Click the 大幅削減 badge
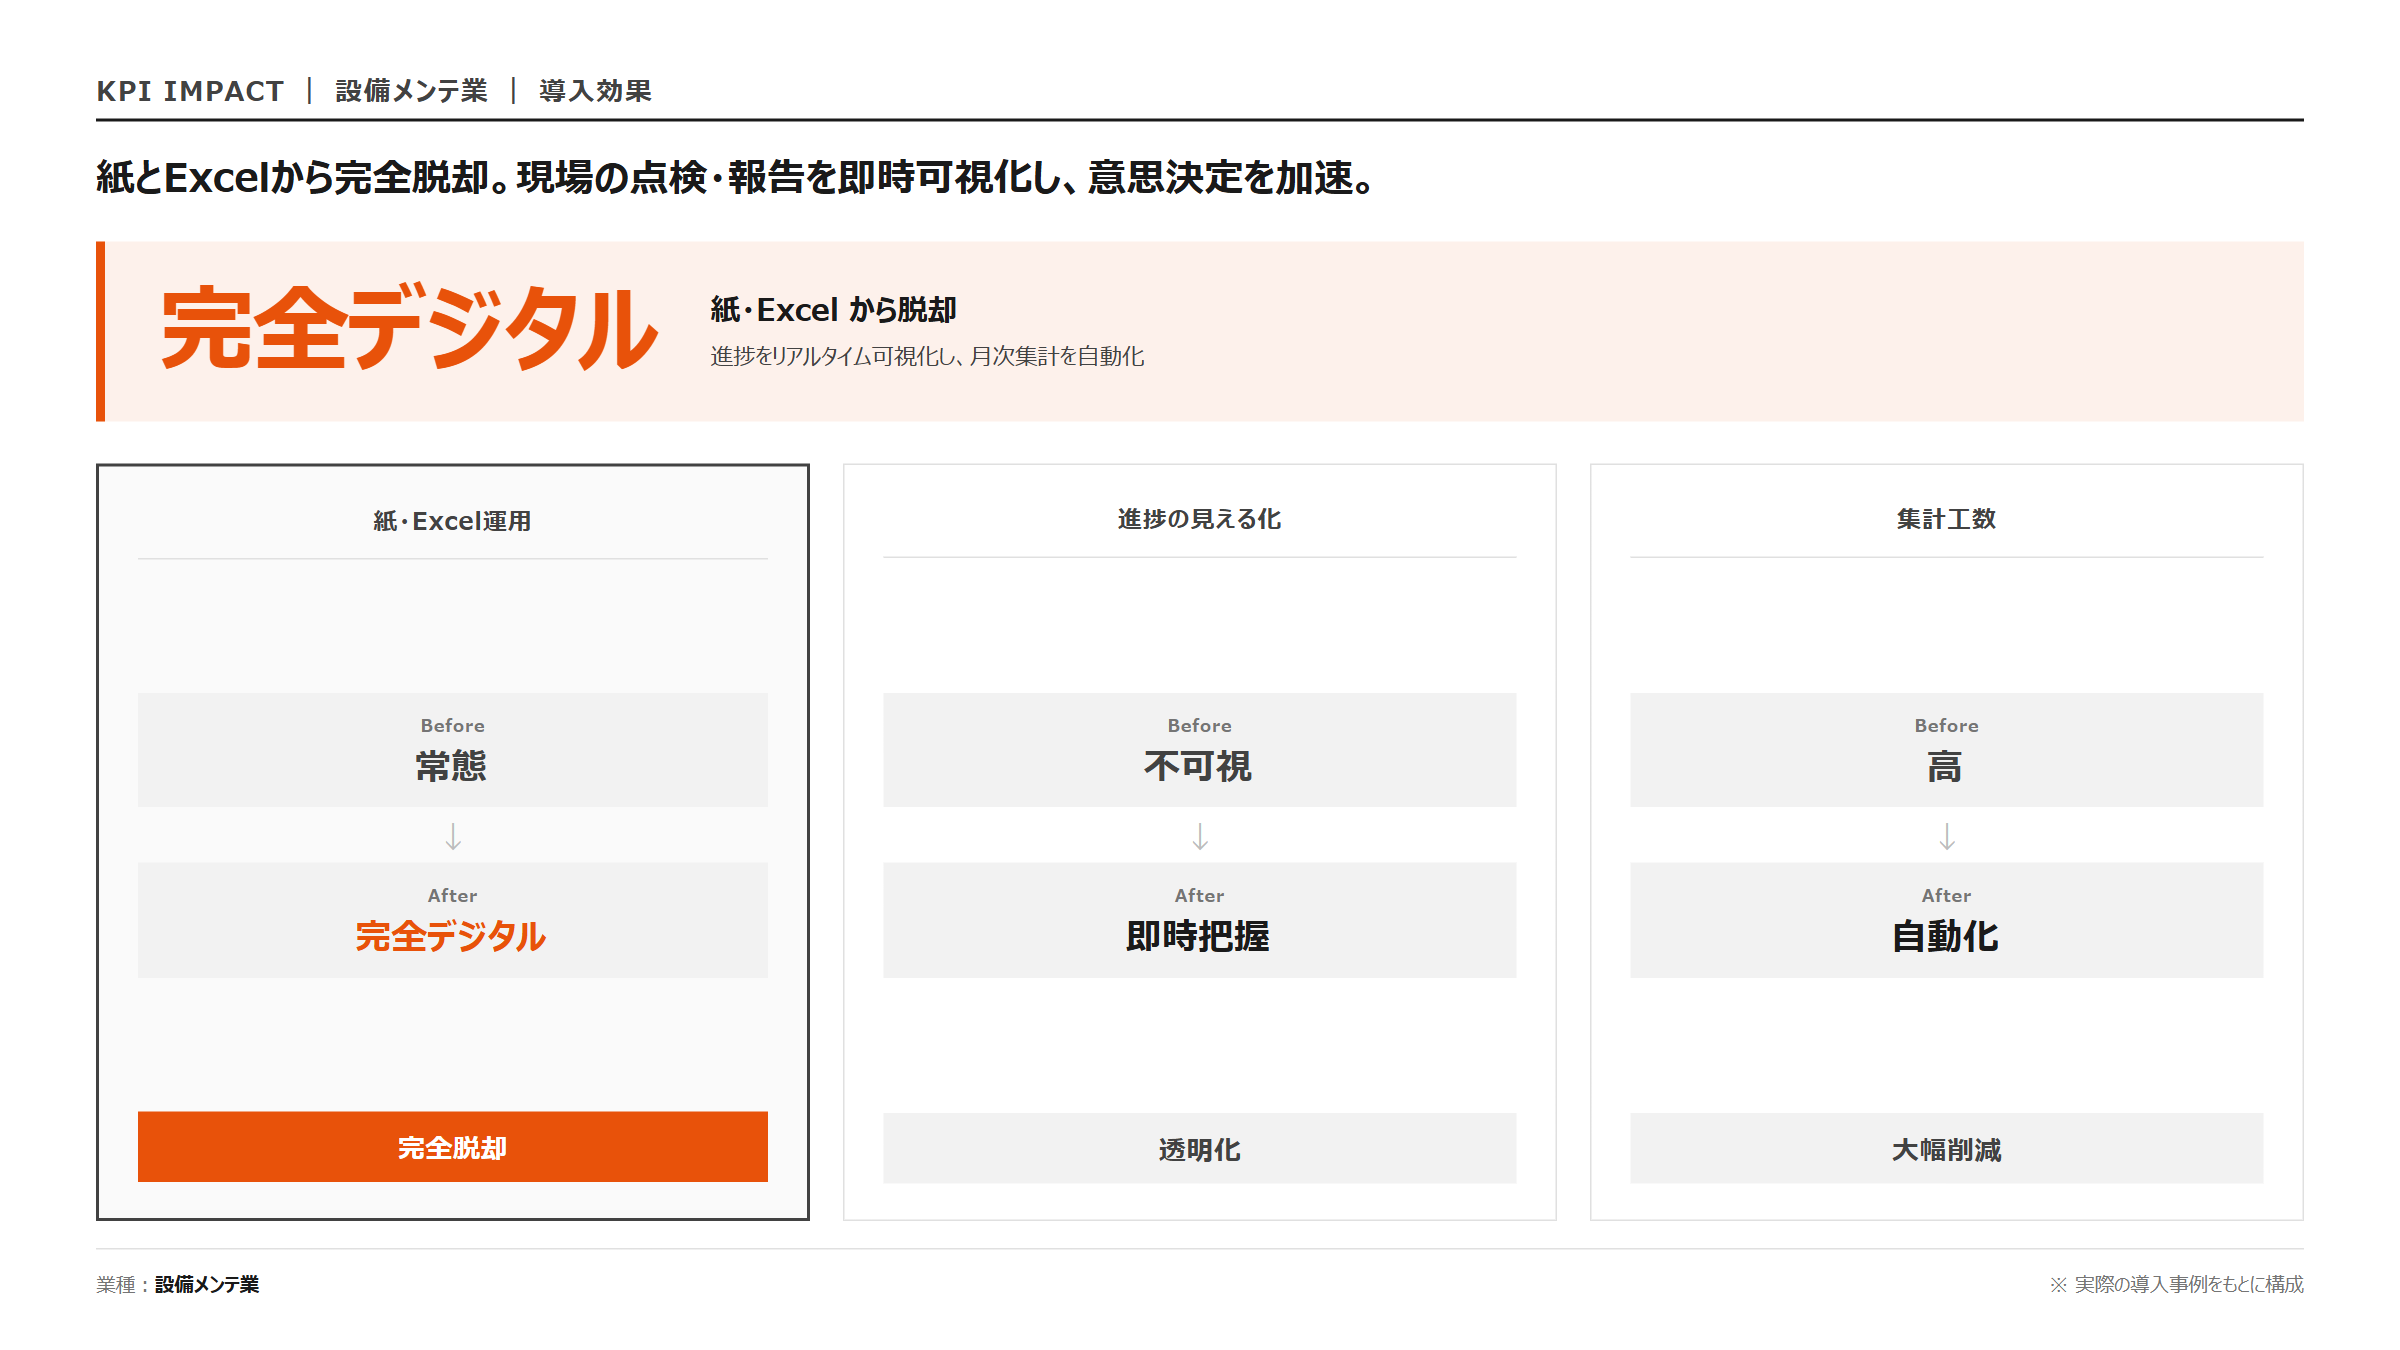2400x1350 pixels. tap(1947, 1148)
